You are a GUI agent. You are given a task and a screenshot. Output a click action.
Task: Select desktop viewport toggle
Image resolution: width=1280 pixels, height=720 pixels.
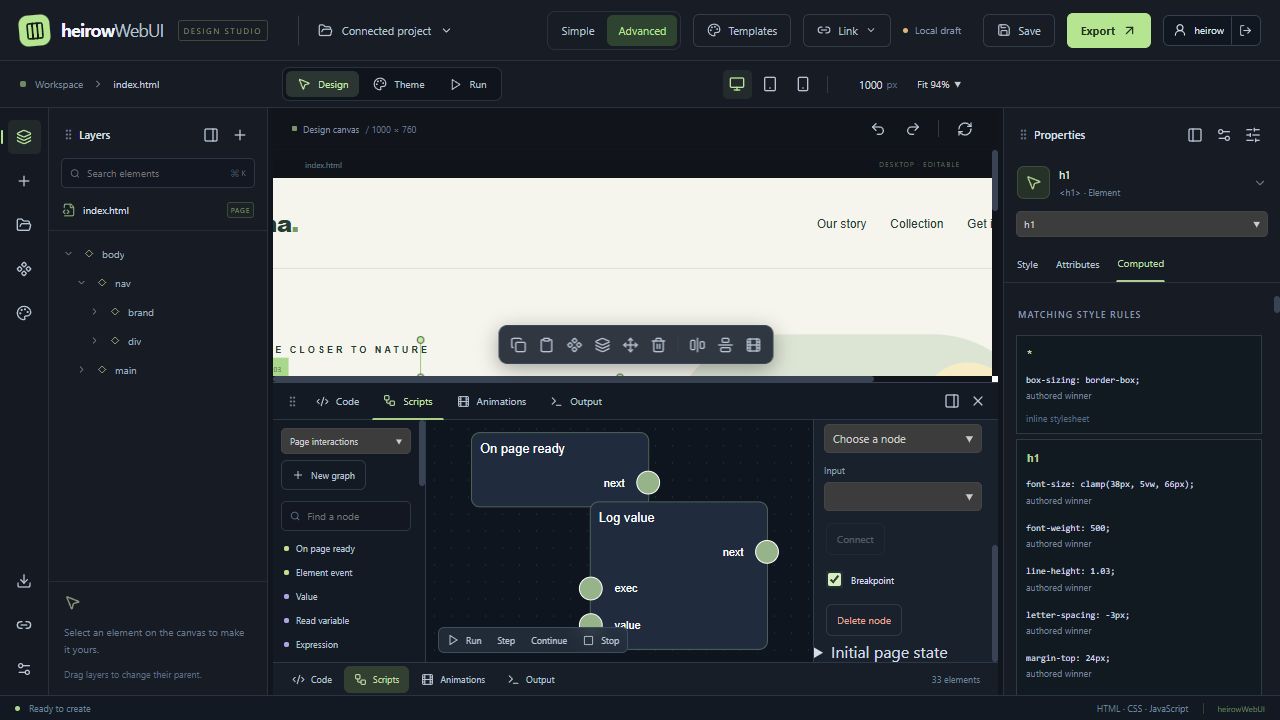click(x=737, y=85)
